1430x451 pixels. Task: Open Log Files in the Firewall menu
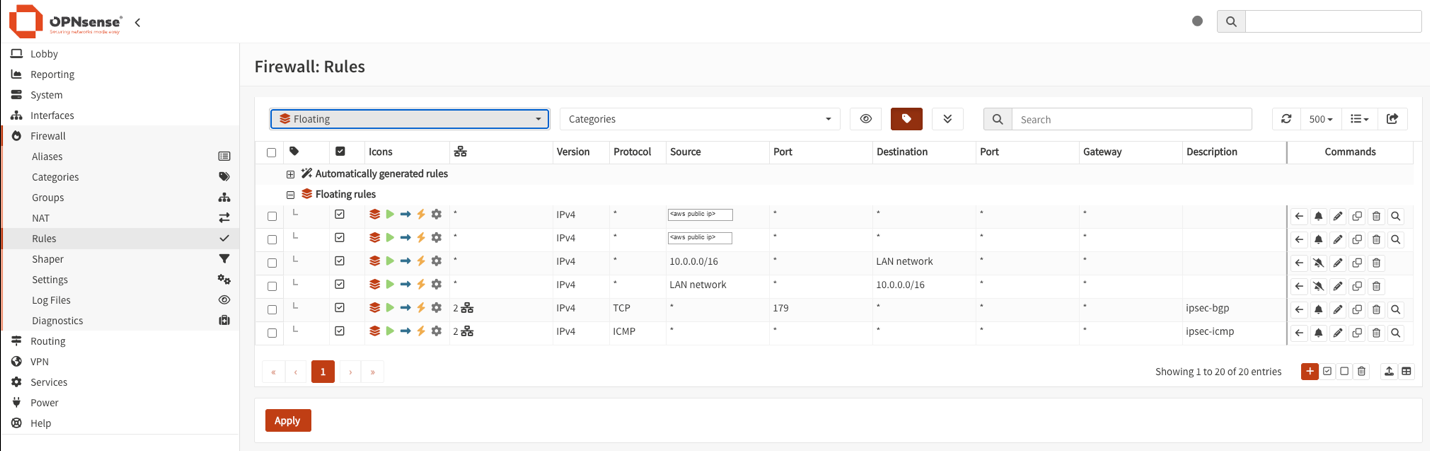(120, 300)
